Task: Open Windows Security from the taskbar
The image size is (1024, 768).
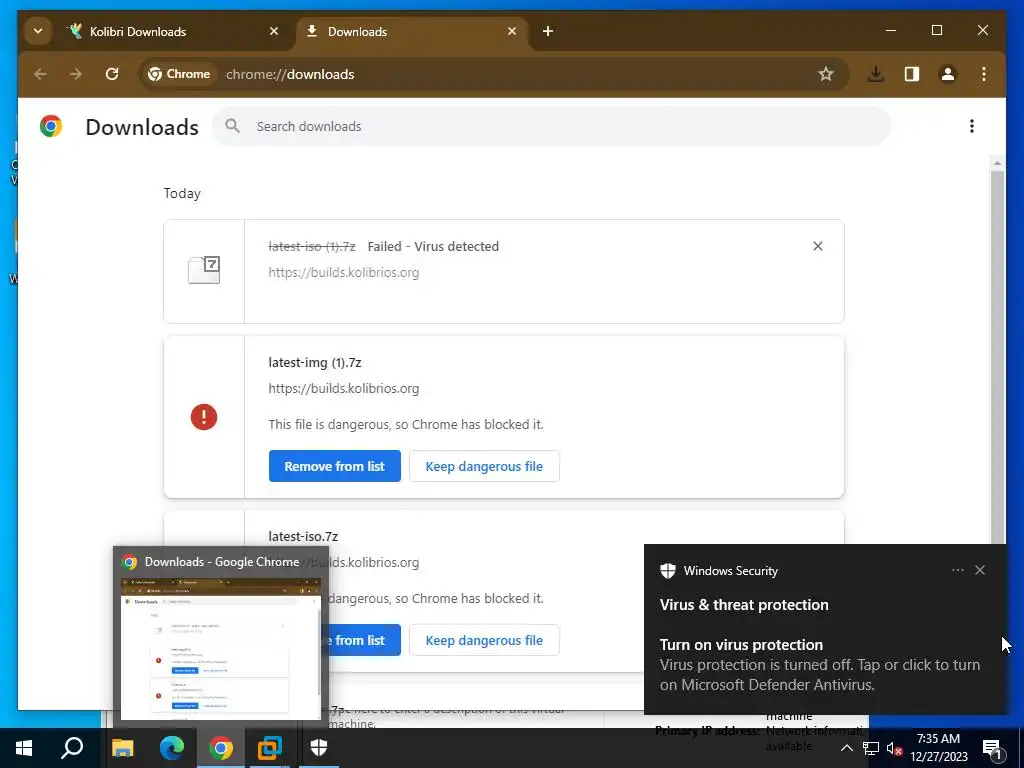Action: pyautogui.click(x=319, y=748)
